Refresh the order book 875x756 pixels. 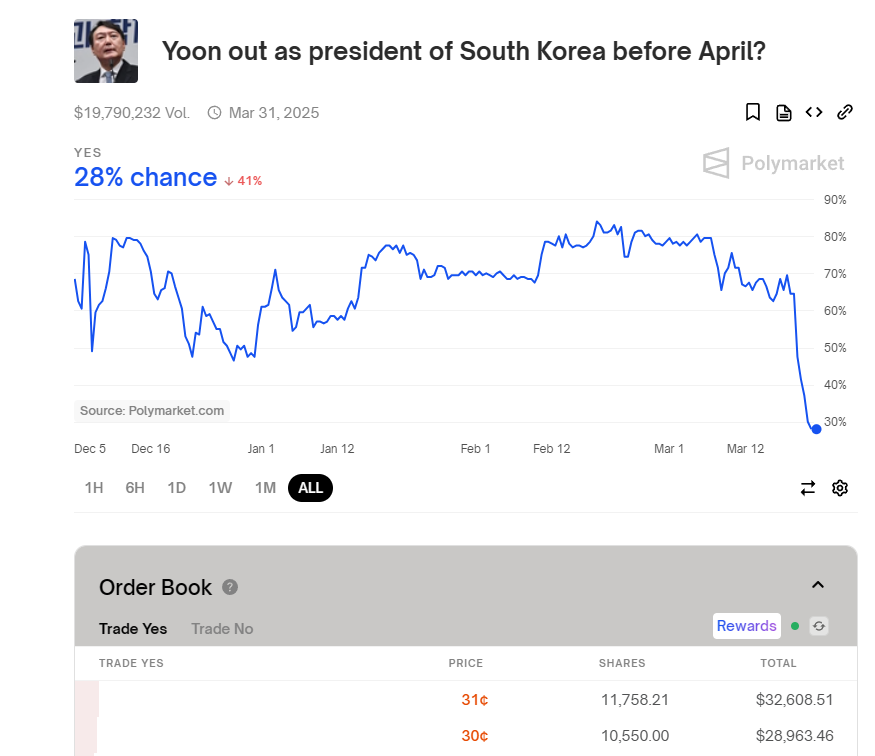(819, 626)
